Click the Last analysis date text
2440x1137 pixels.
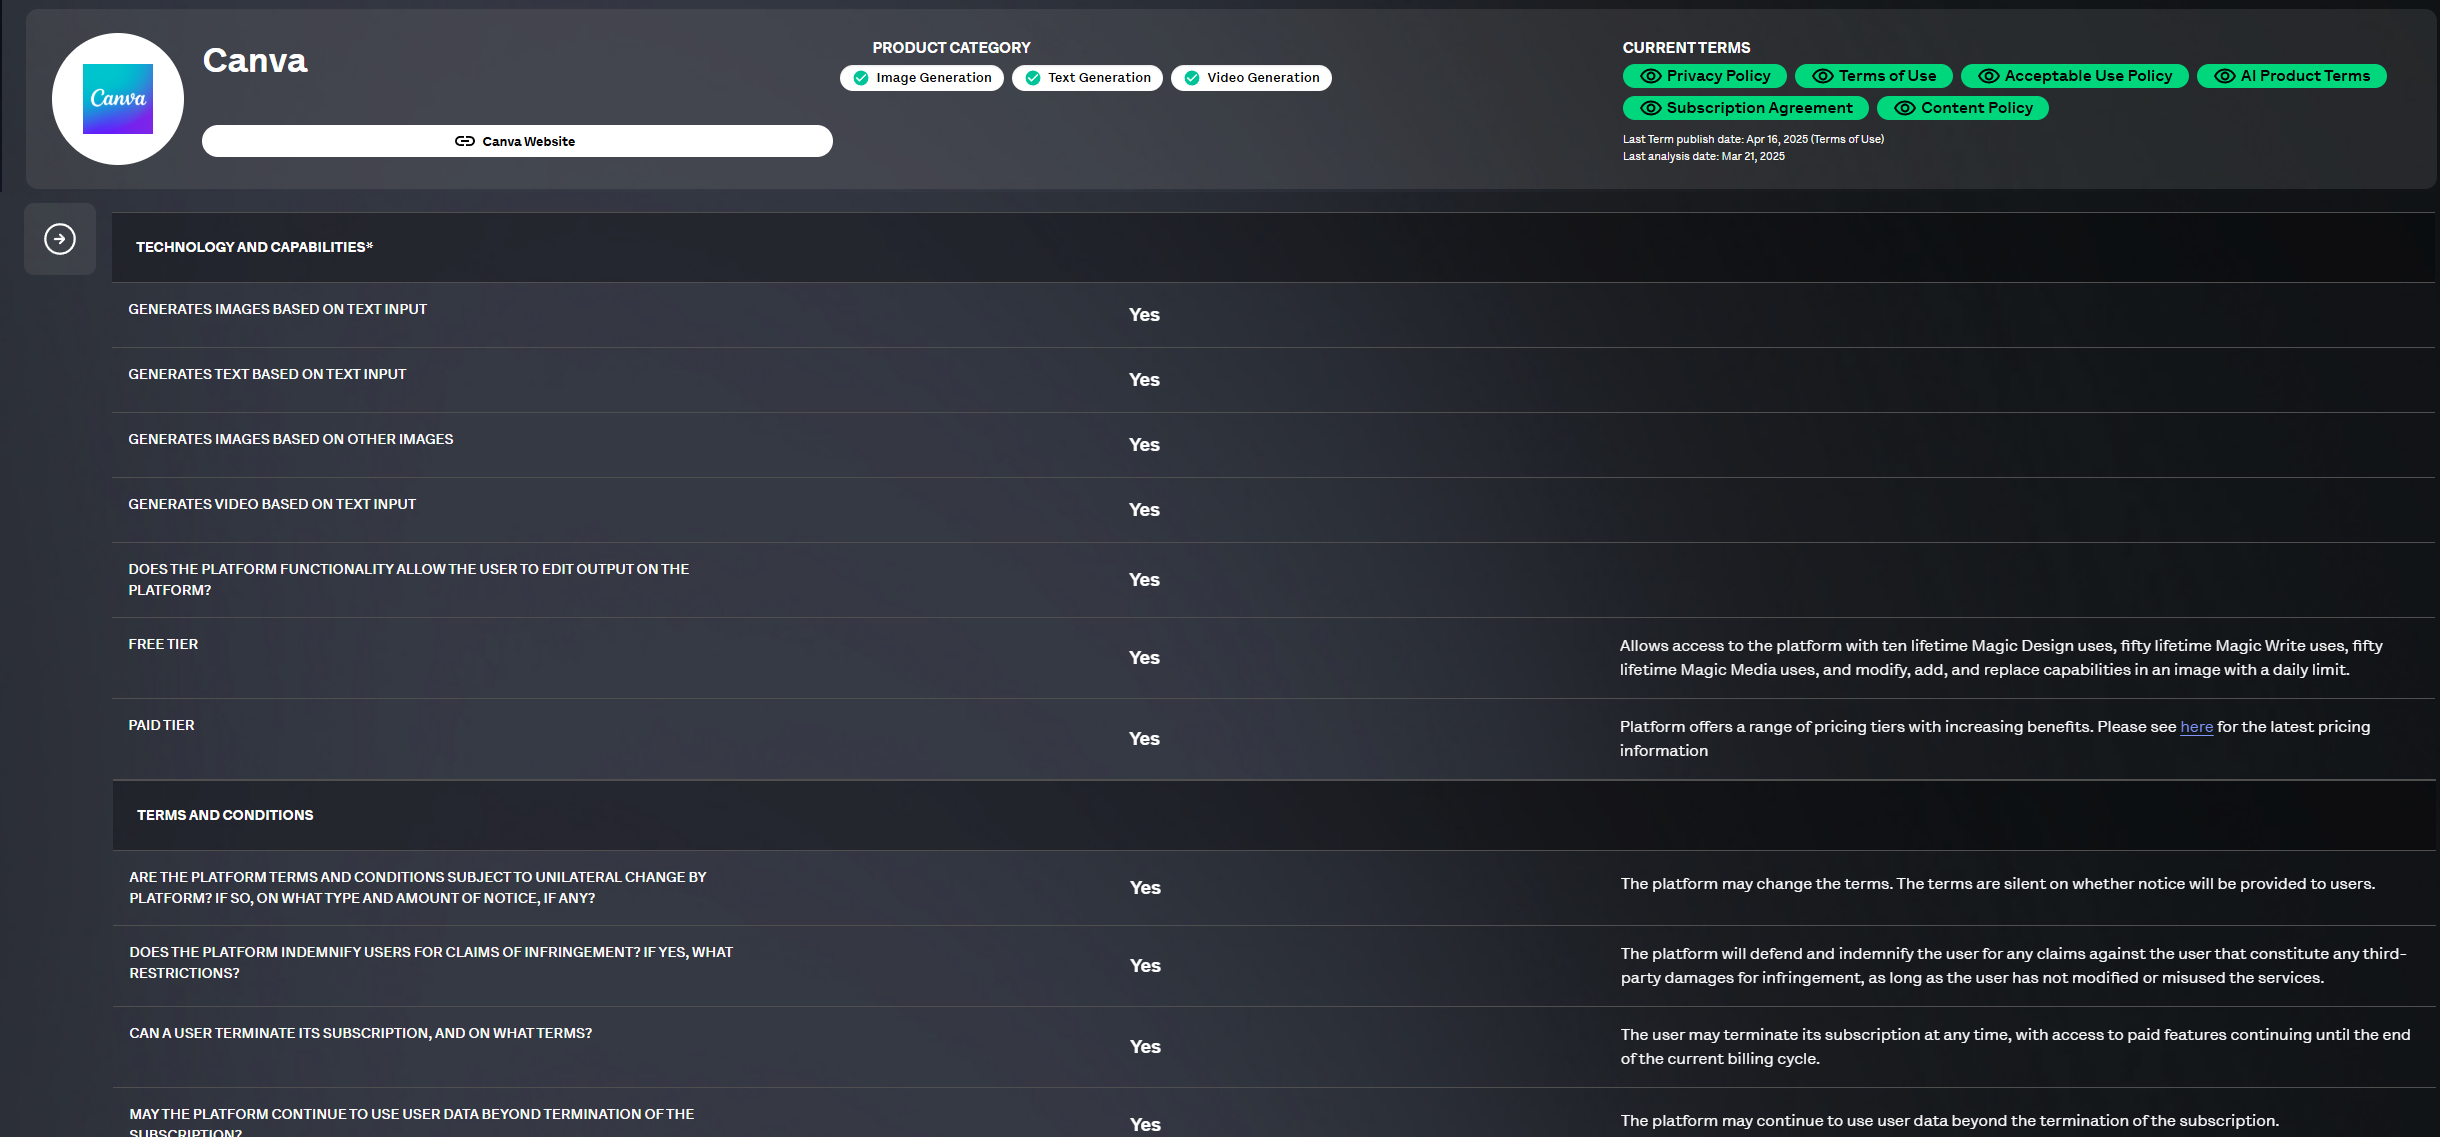pos(1703,157)
